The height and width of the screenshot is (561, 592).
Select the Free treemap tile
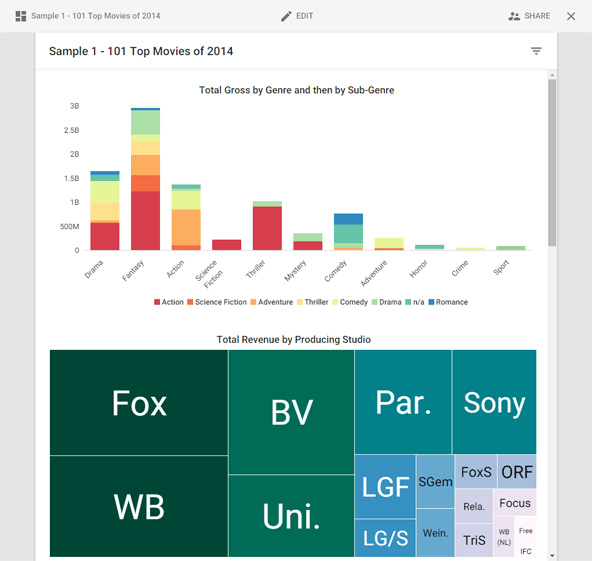click(526, 531)
